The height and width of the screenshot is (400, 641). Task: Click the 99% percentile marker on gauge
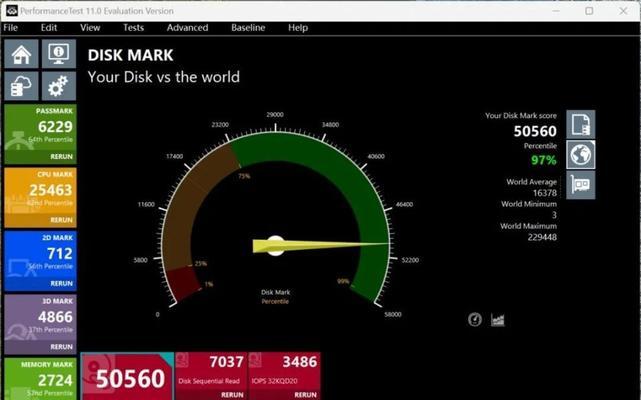343,281
